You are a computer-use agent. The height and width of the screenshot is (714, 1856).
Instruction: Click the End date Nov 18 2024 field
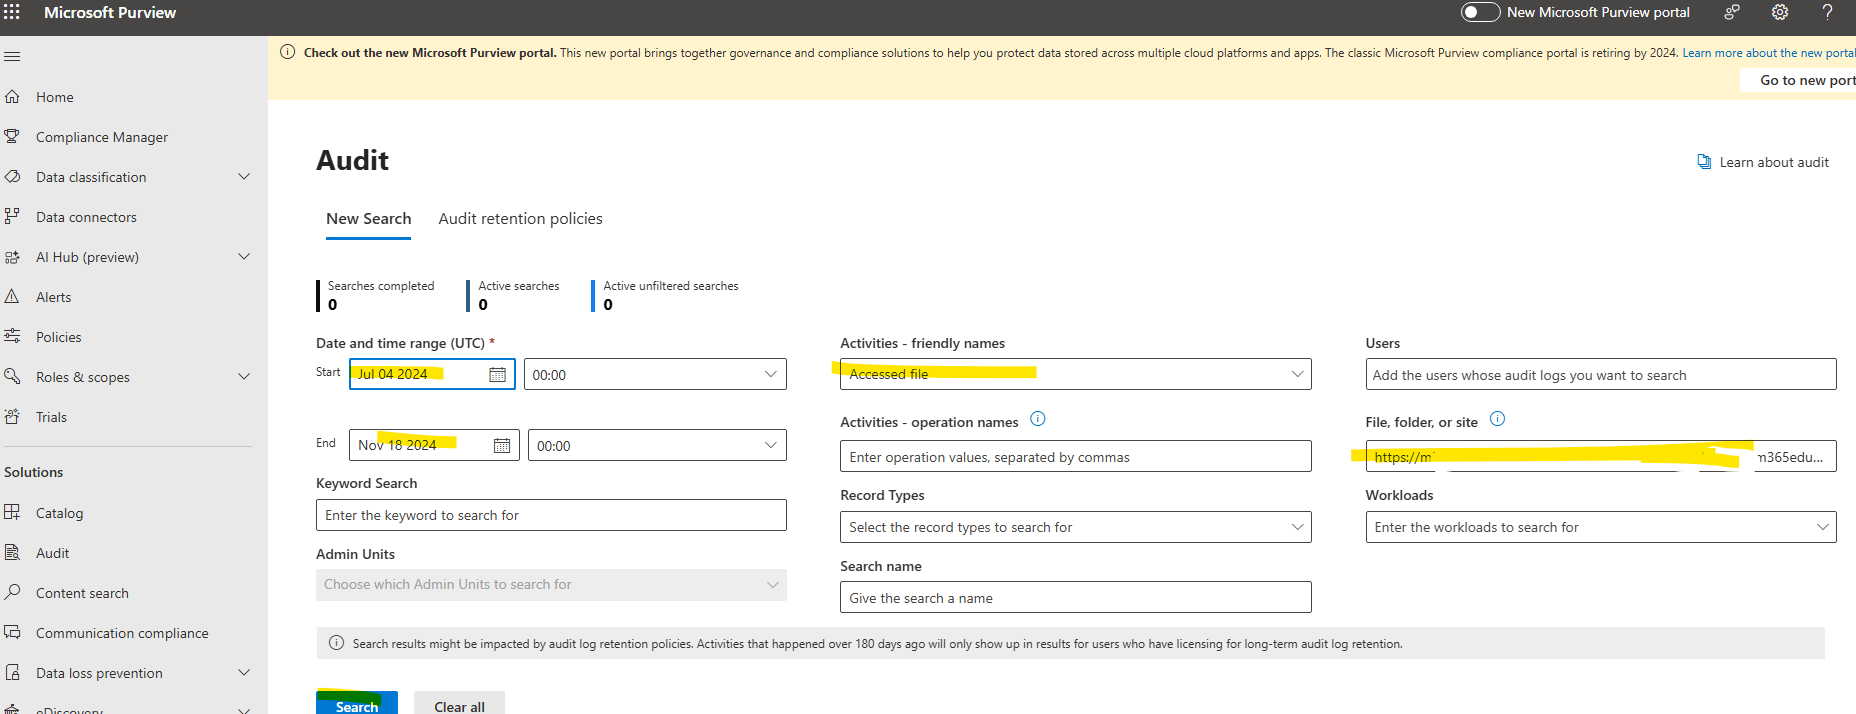tap(434, 445)
